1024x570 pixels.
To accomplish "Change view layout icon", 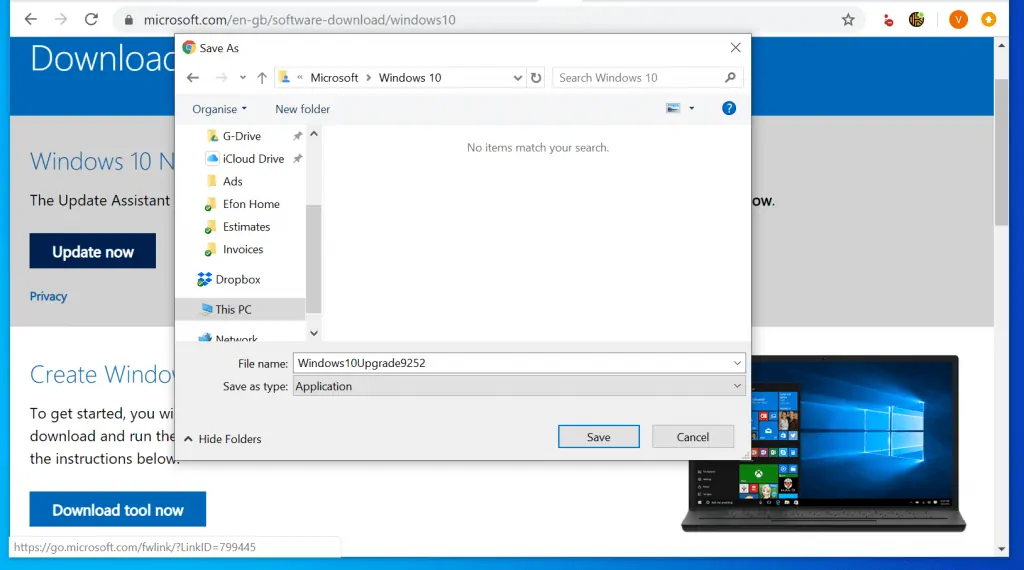I will click(x=673, y=108).
